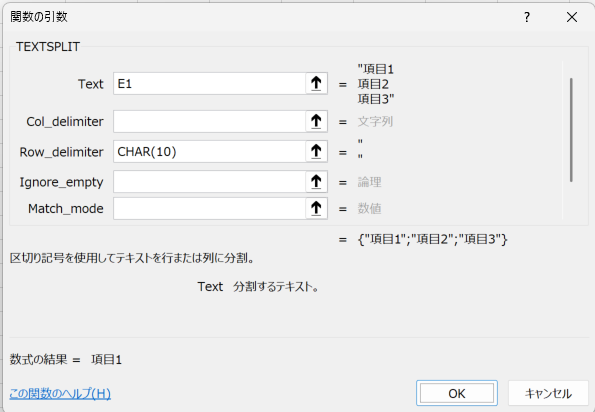595x412 pixels.
Task: Close the 関数の引数 dialog
Action: pos(572,17)
